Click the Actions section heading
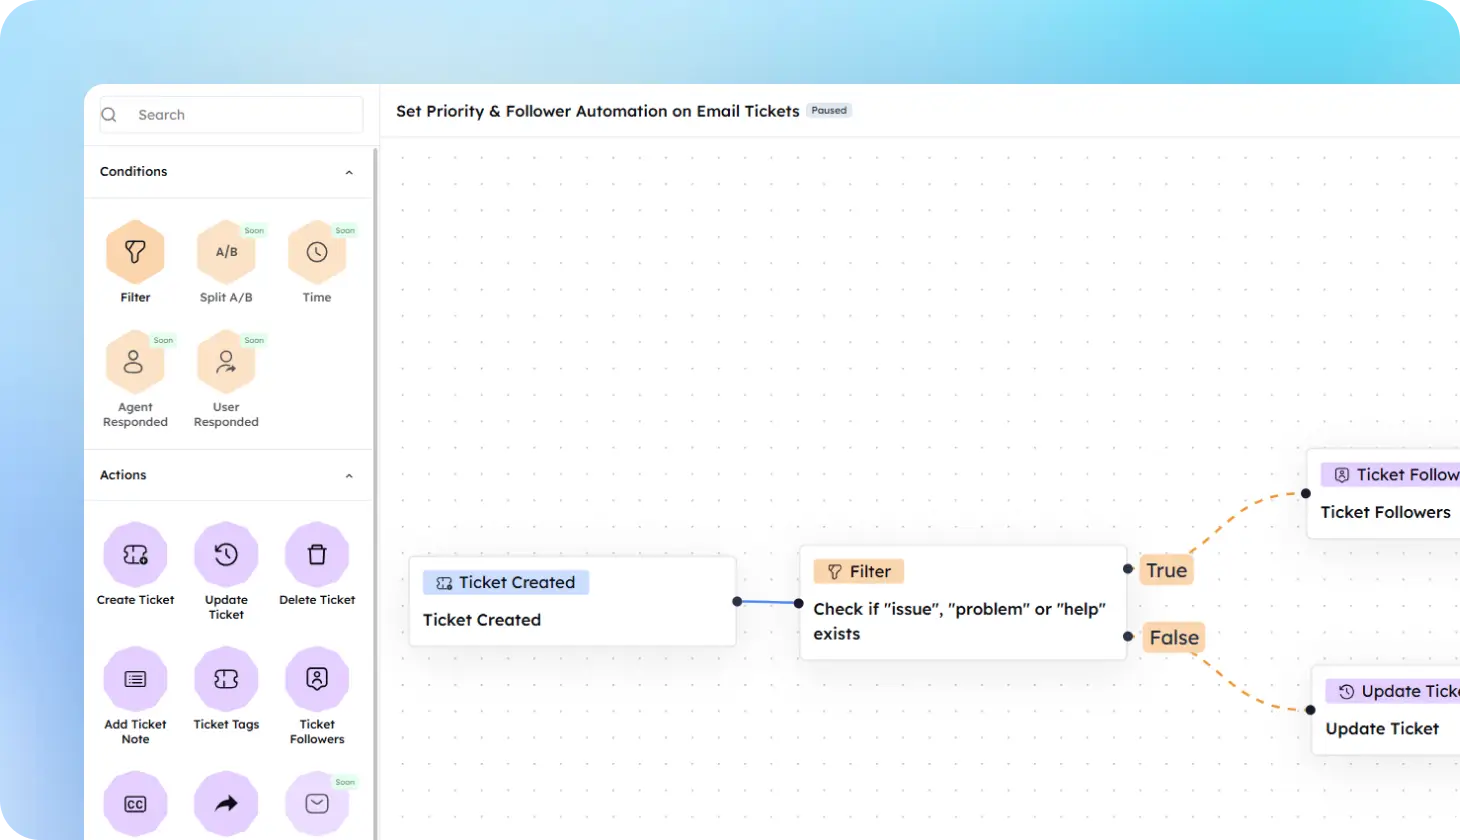This screenshot has width=1460, height=840. [x=123, y=475]
